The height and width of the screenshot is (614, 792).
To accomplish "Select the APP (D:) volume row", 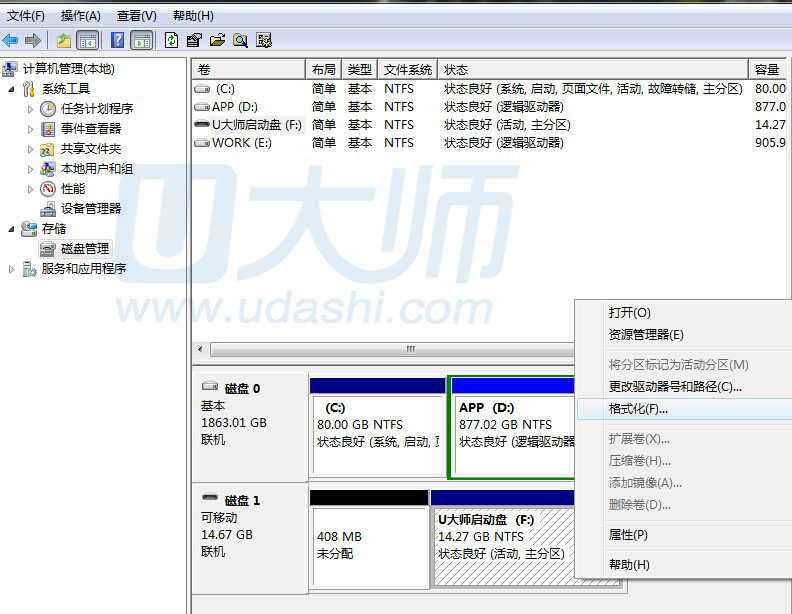I will (x=489, y=107).
